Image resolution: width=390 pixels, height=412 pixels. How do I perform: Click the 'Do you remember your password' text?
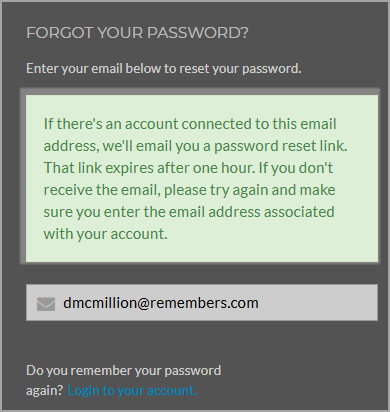pyautogui.click(x=124, y=371)
